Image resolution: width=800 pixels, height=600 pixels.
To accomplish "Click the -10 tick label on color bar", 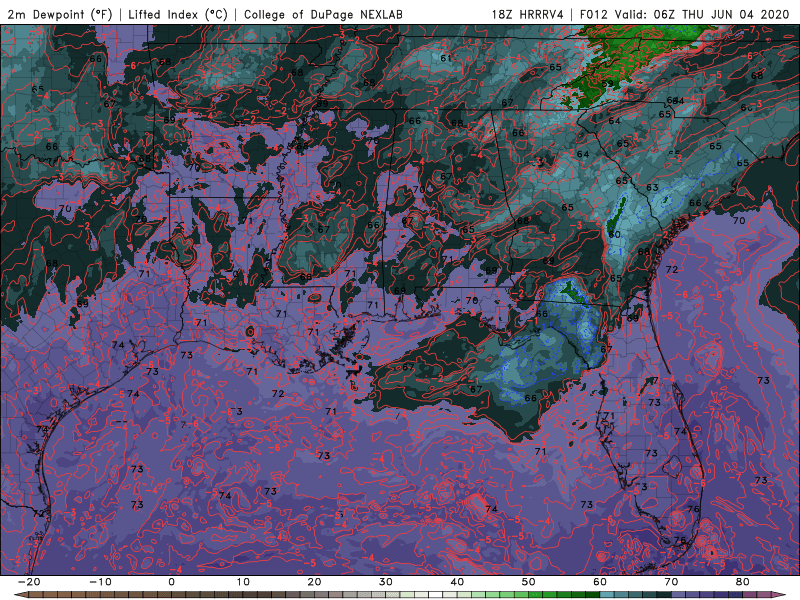I will coord(100,582).
